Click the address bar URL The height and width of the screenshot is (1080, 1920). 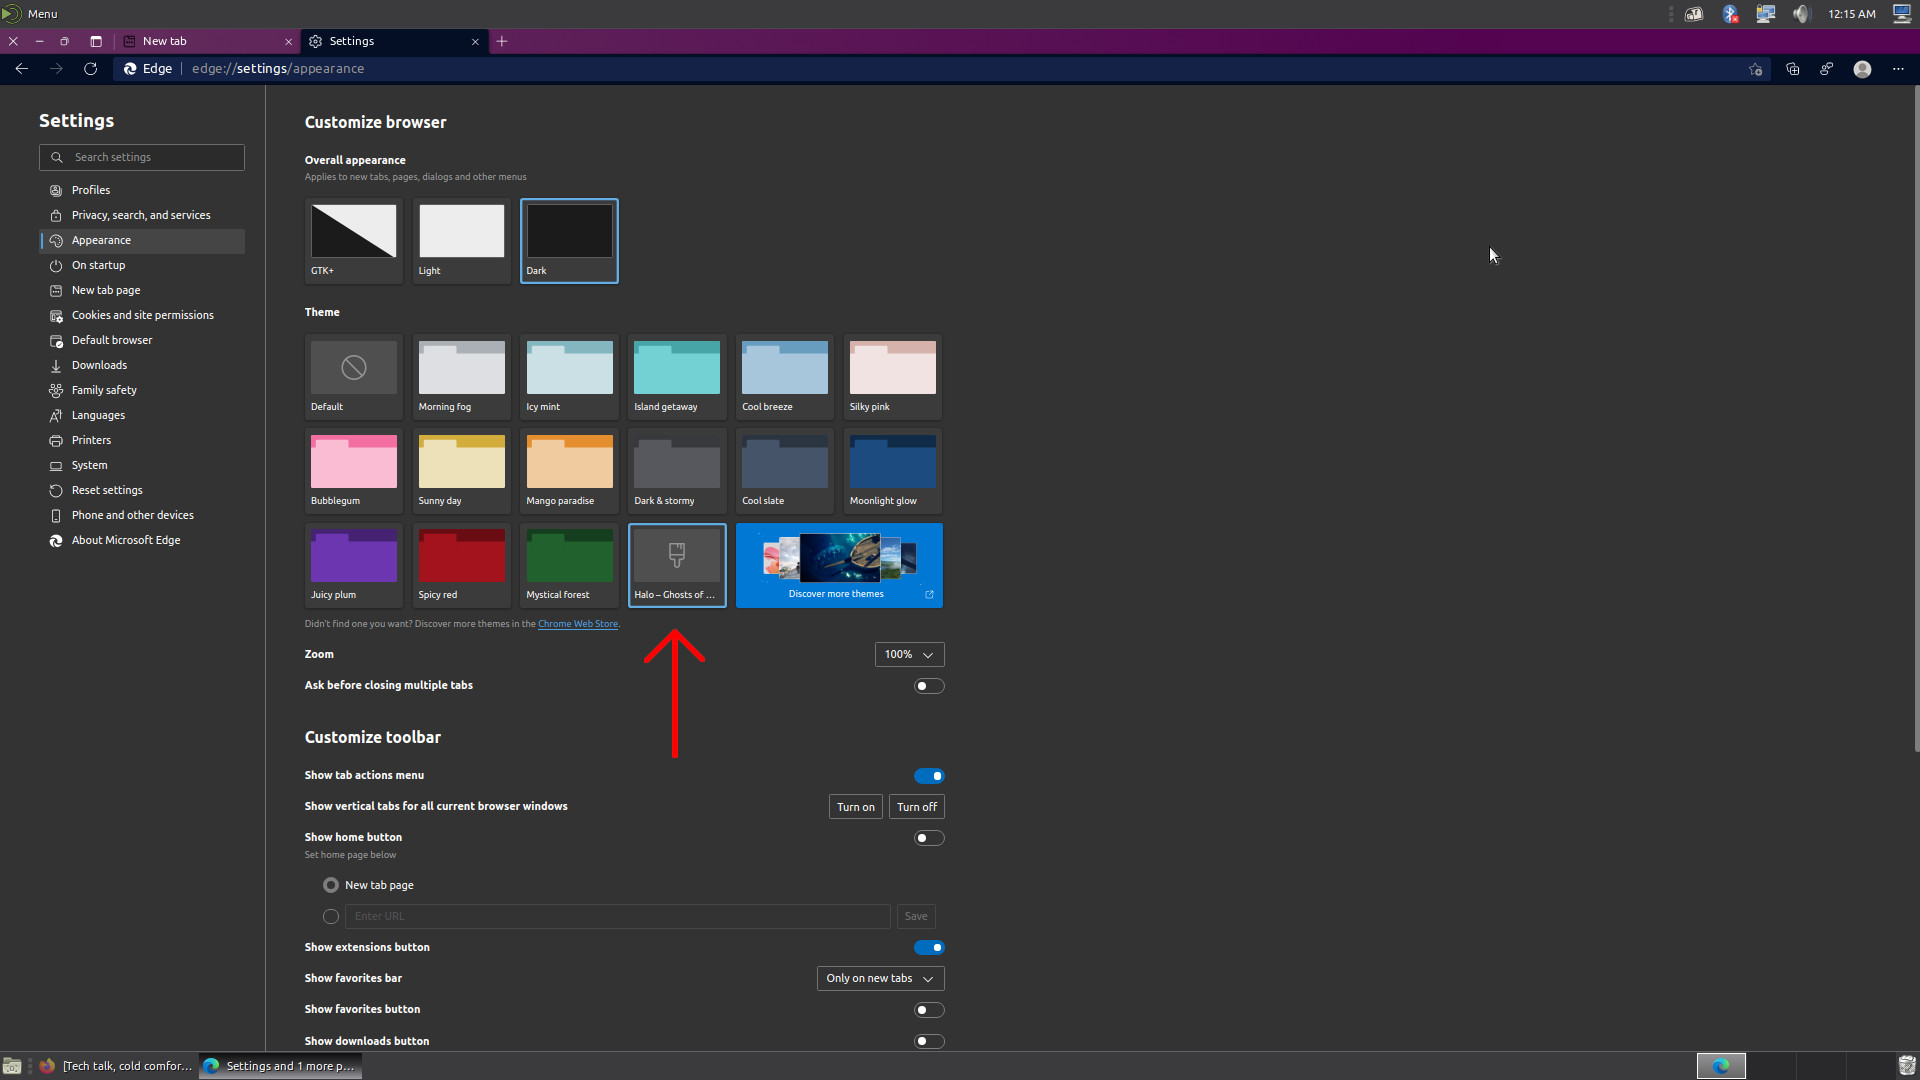click(278, 69)
